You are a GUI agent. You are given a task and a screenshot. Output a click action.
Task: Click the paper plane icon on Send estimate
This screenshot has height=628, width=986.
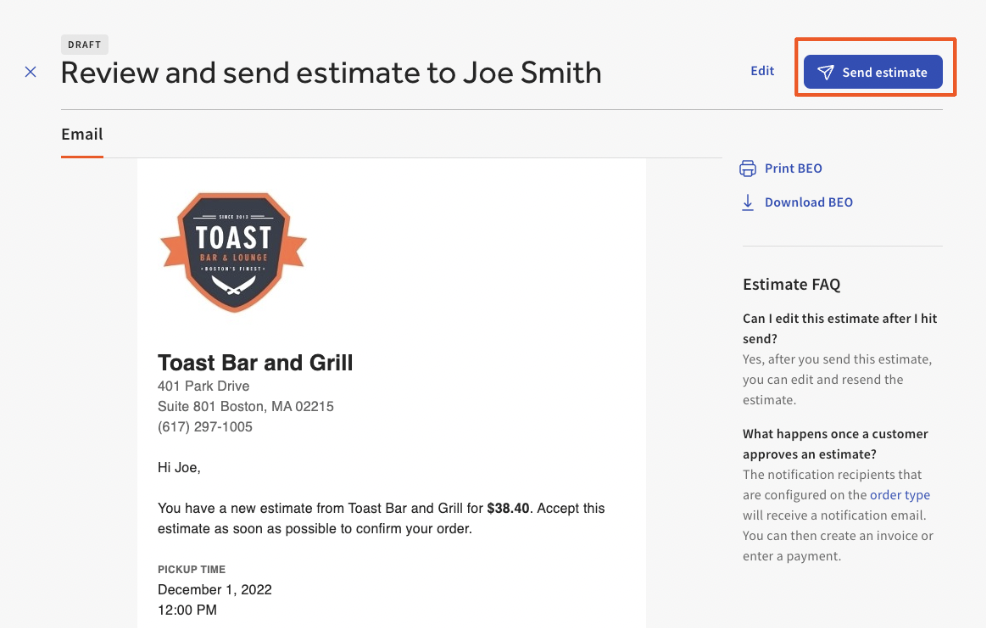(x=826, y=72)
